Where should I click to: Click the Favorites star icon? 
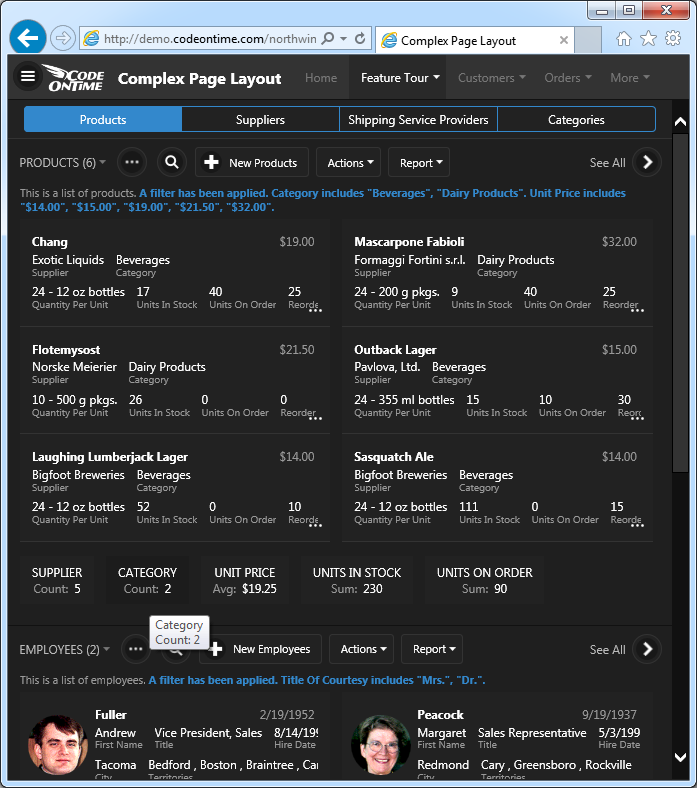pyautogui.click(x=648, y=39)
